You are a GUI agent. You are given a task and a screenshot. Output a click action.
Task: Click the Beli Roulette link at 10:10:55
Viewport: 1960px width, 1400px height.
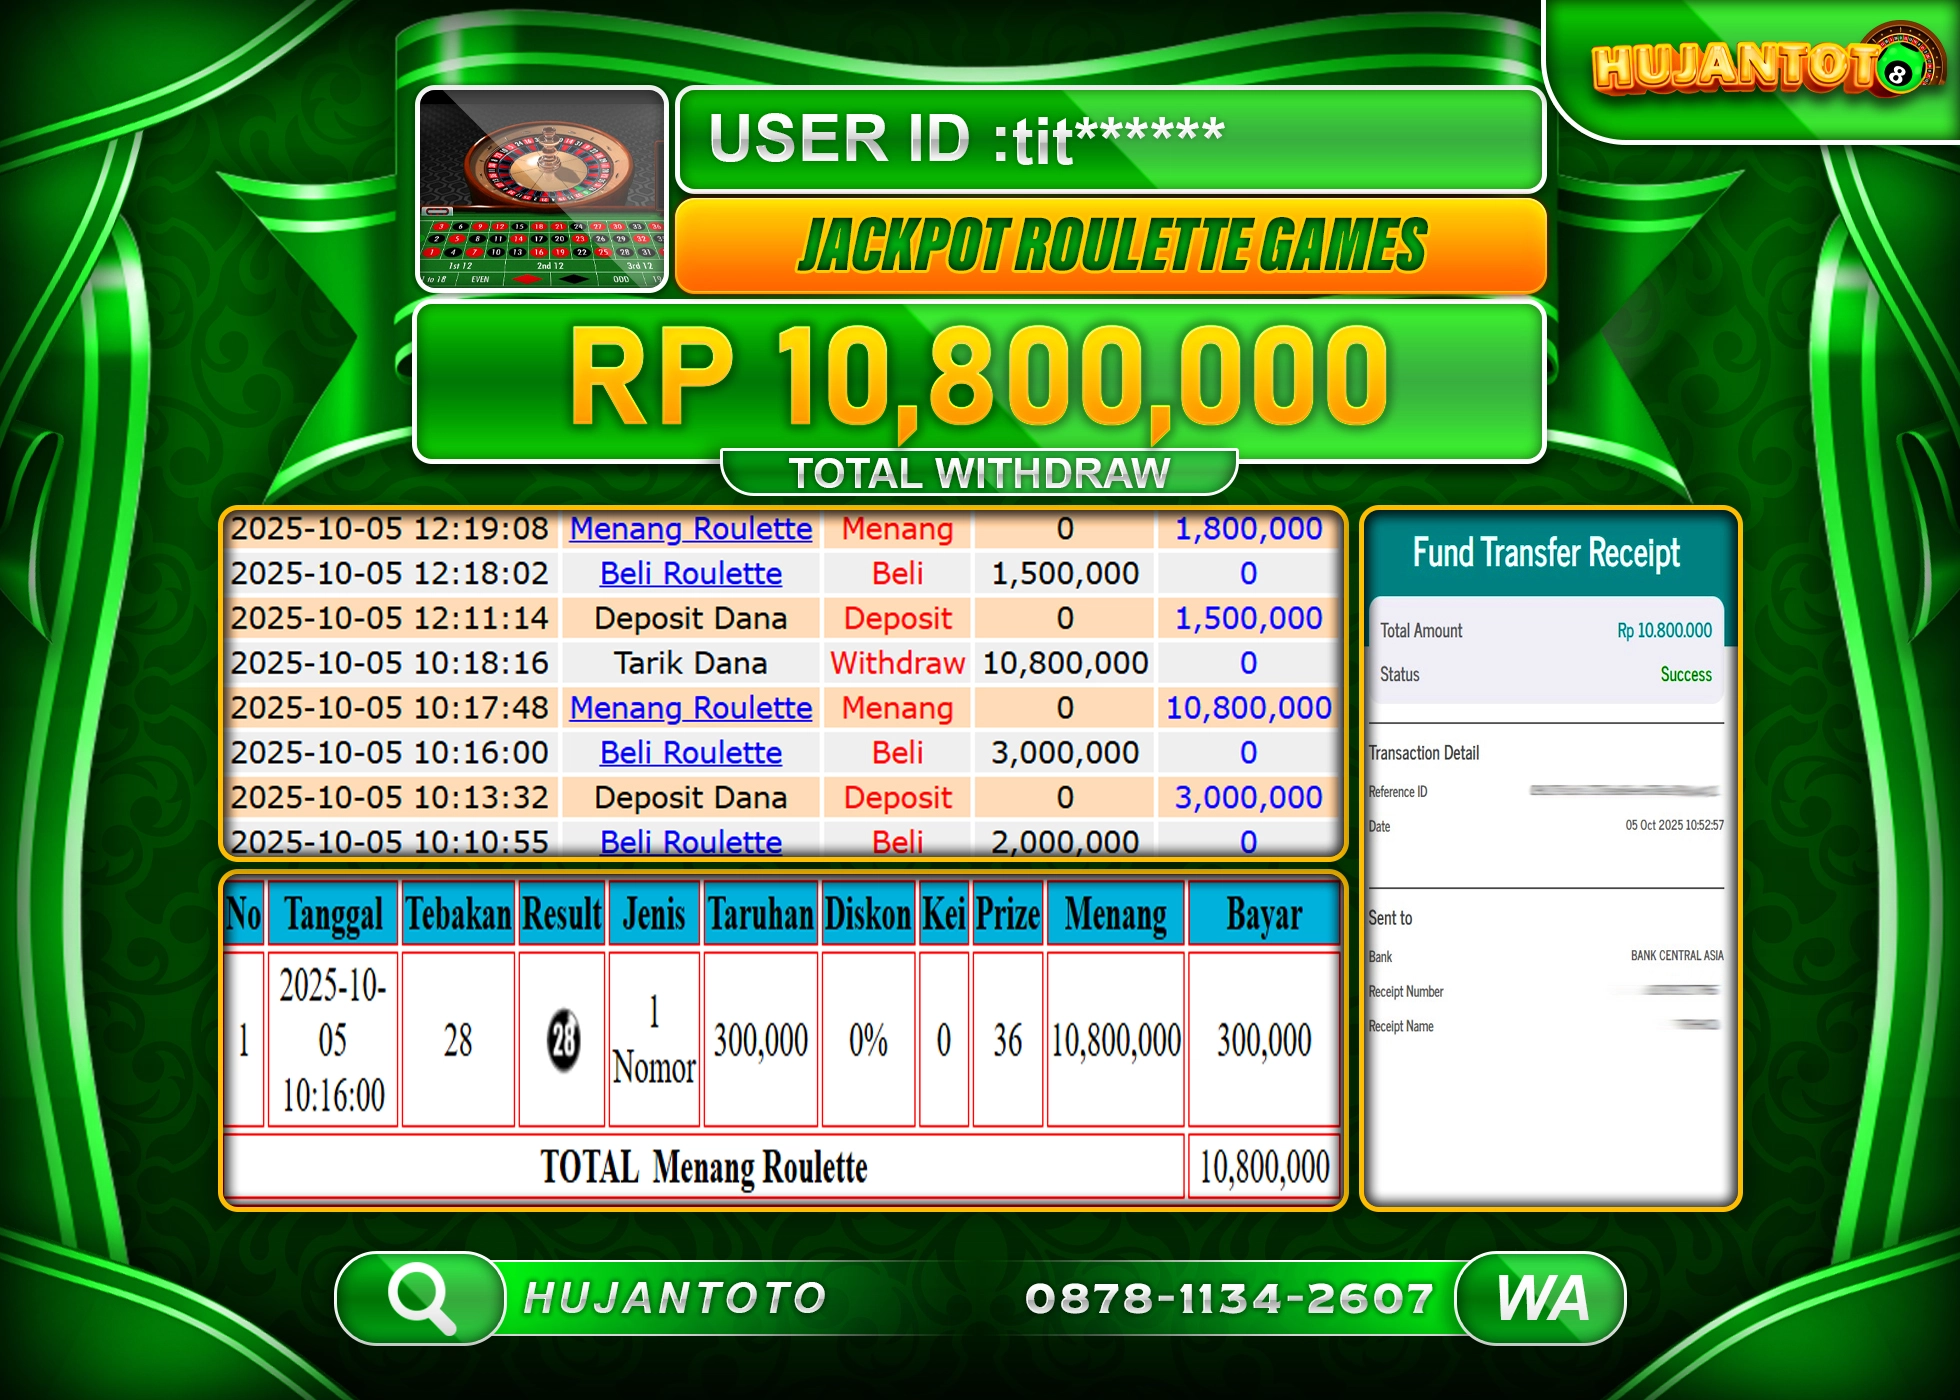[690, 843]
